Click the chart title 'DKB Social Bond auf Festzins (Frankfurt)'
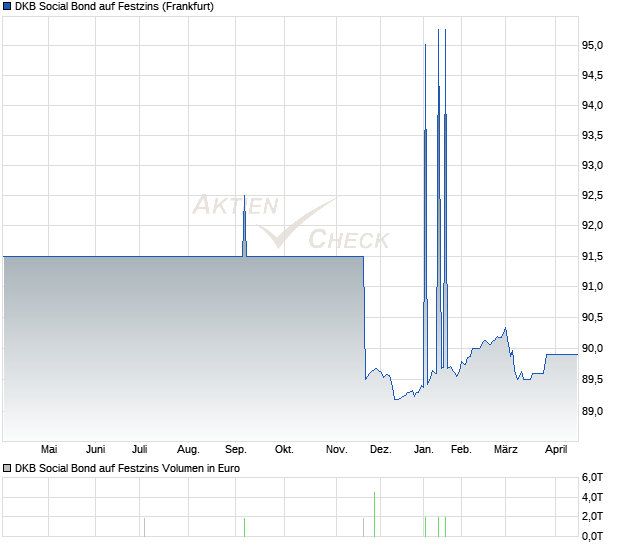Screen dimensions: 620x546 (x=114, y=6)
